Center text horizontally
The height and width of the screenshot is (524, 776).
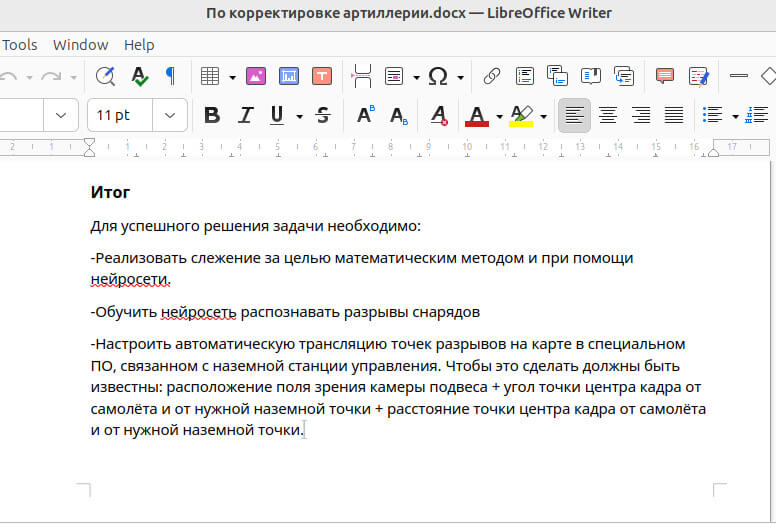607,115
